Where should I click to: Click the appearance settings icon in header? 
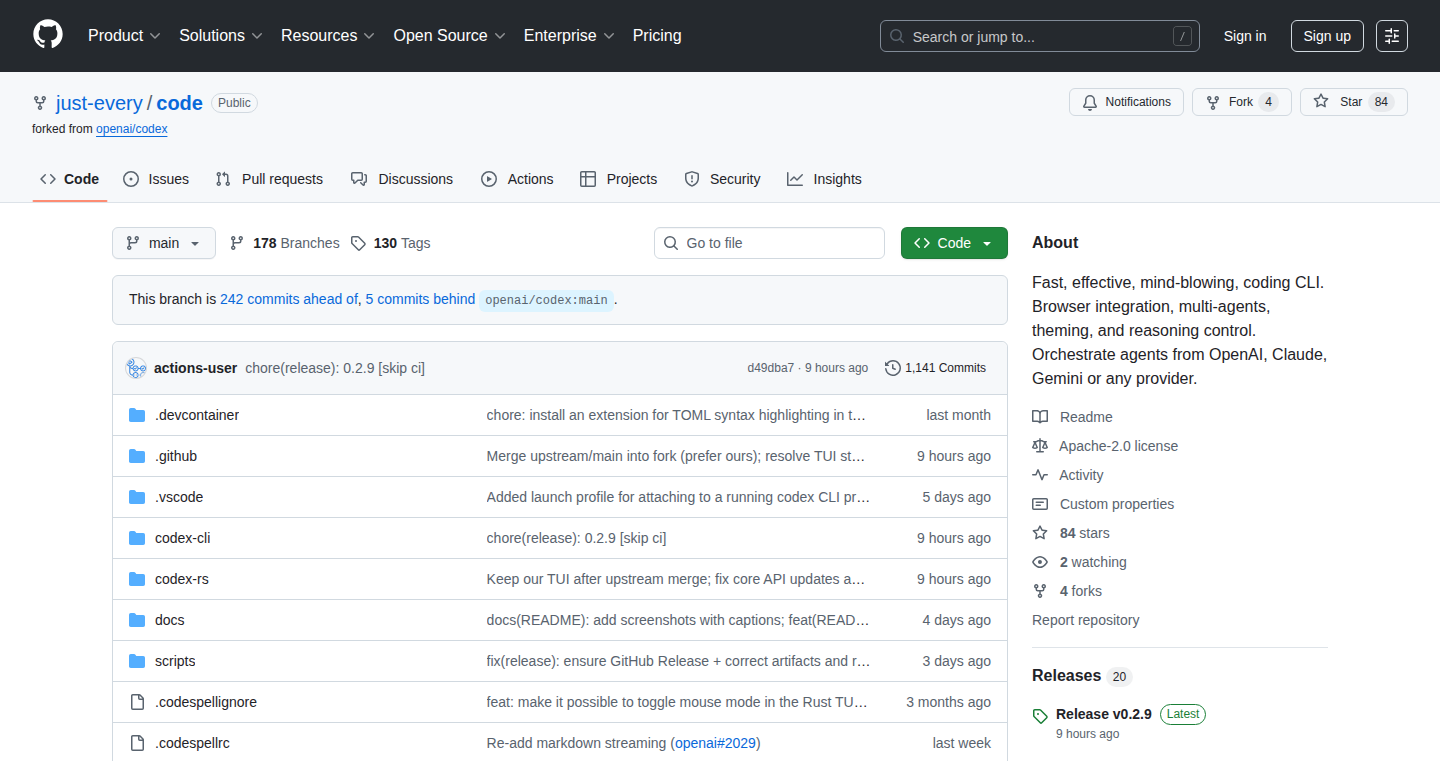click(x=1392, y=36)
